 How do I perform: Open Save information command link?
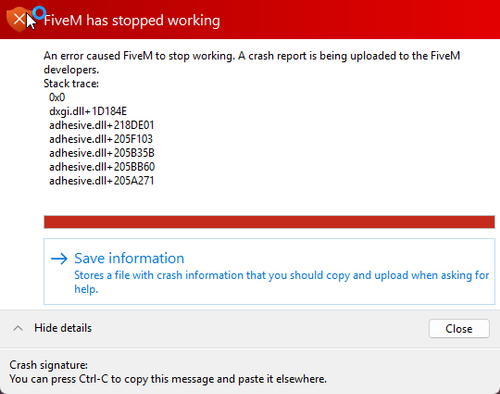click(x=269, y=271)
